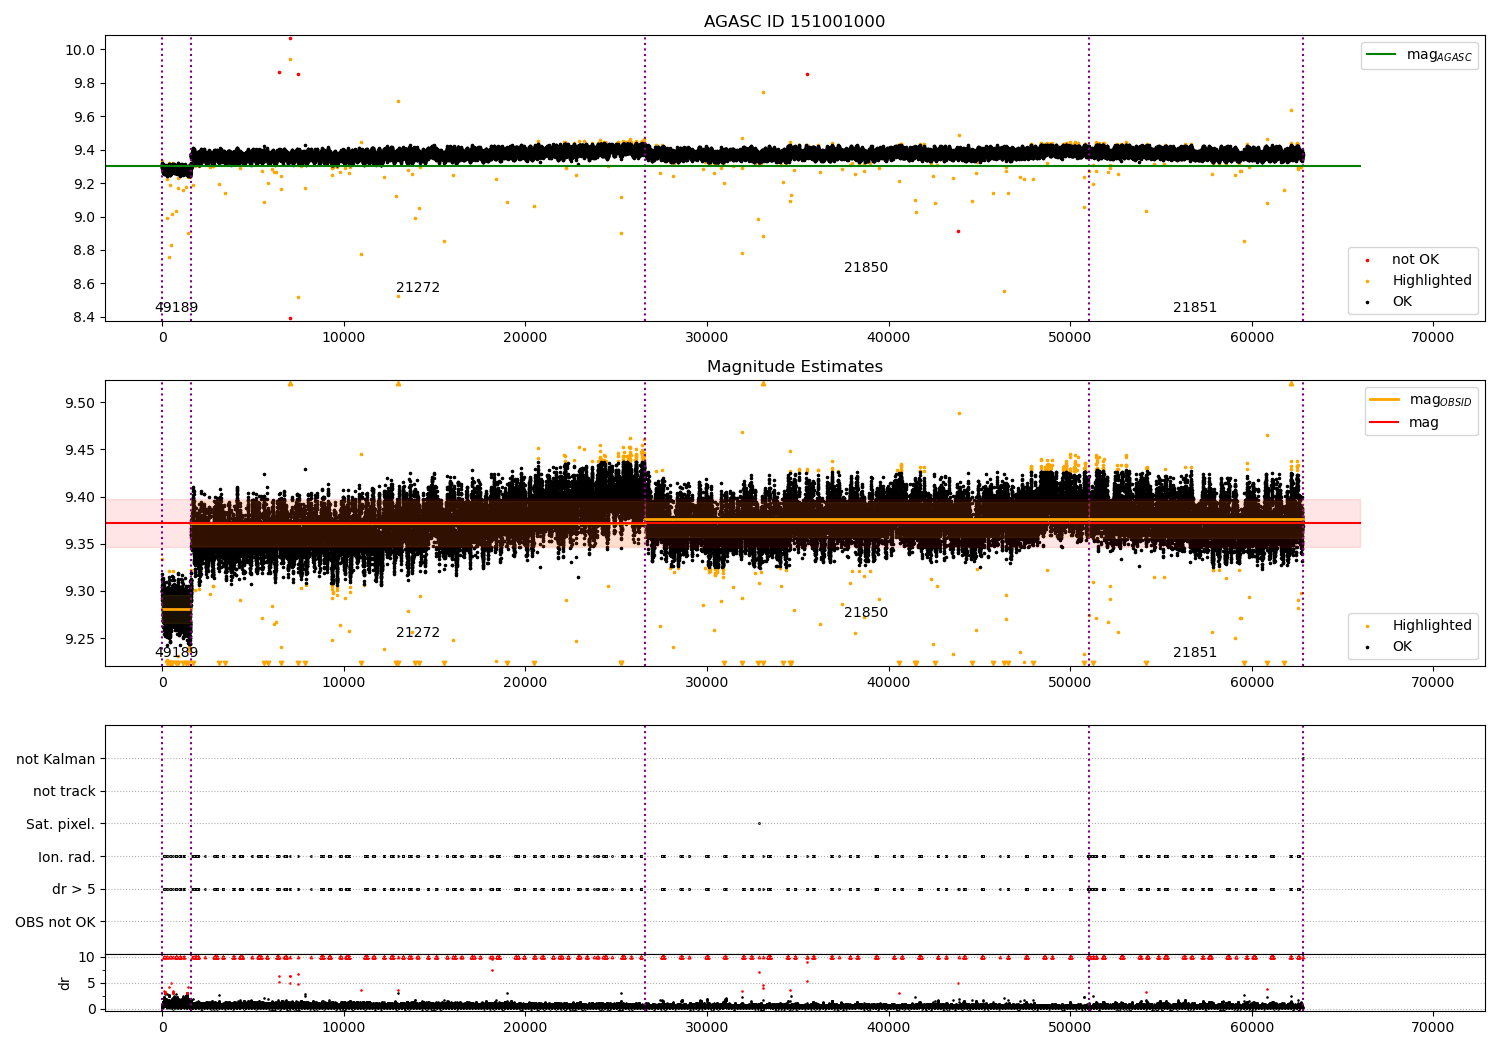Screen dimensions: 1500x1050
Task: Click obsid label 21850 in Magnitude Estimates plot
Action: pos(866,613)
